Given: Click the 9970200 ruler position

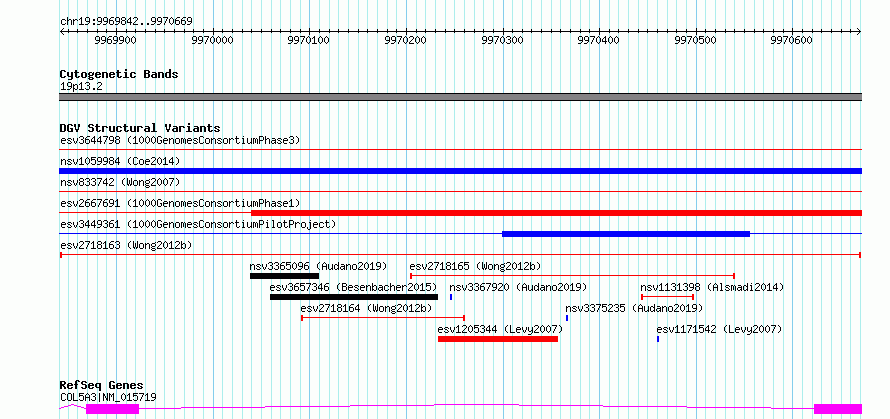Looking at the screenshot, I should coord(405,40).
